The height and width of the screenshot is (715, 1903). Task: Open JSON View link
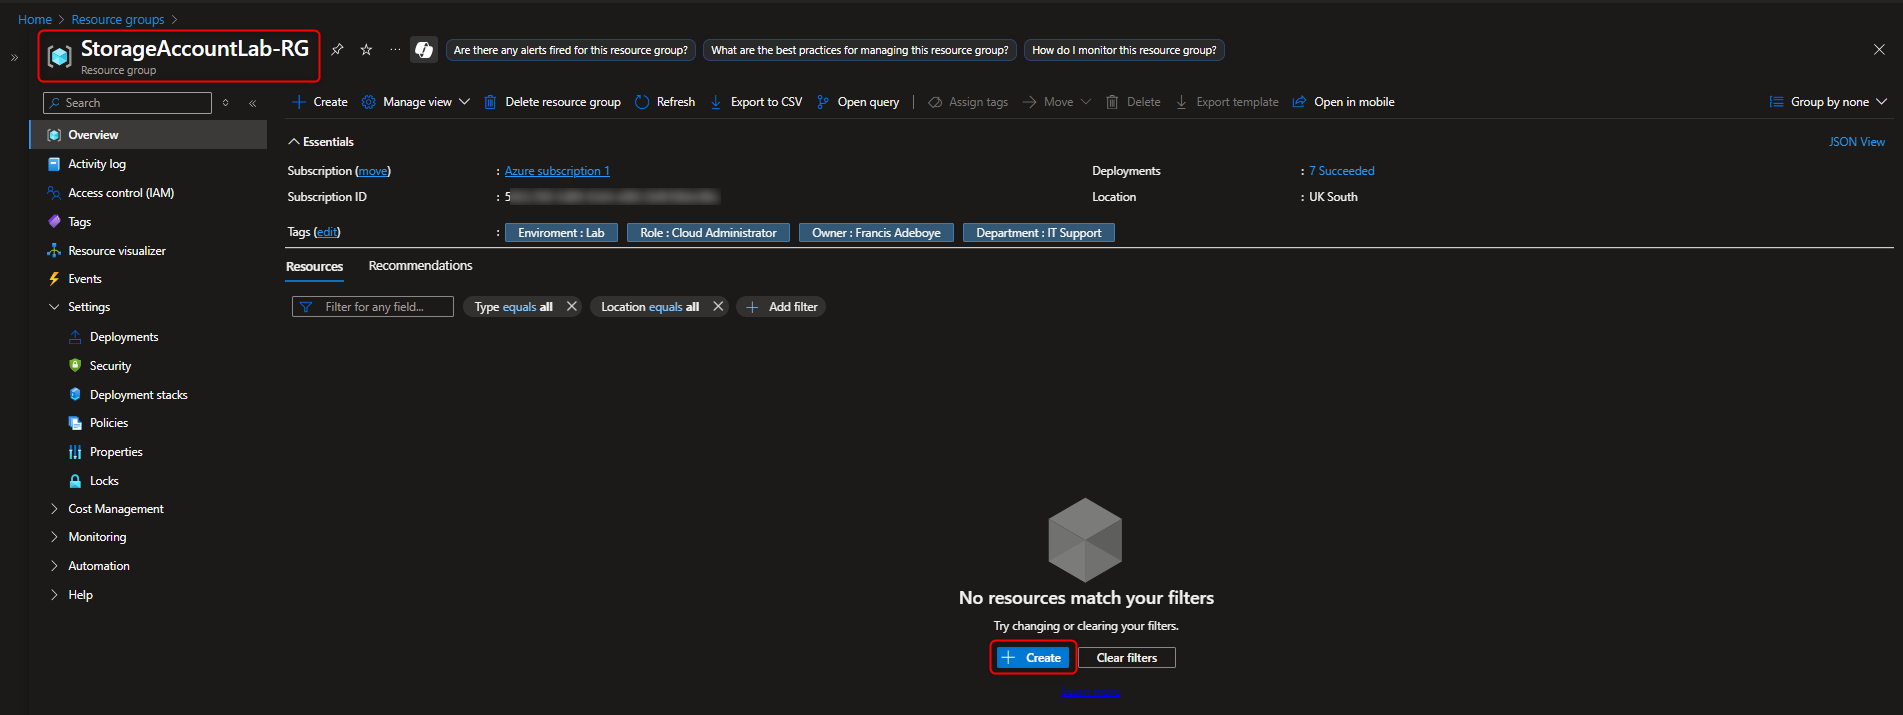pos(1857,142)
